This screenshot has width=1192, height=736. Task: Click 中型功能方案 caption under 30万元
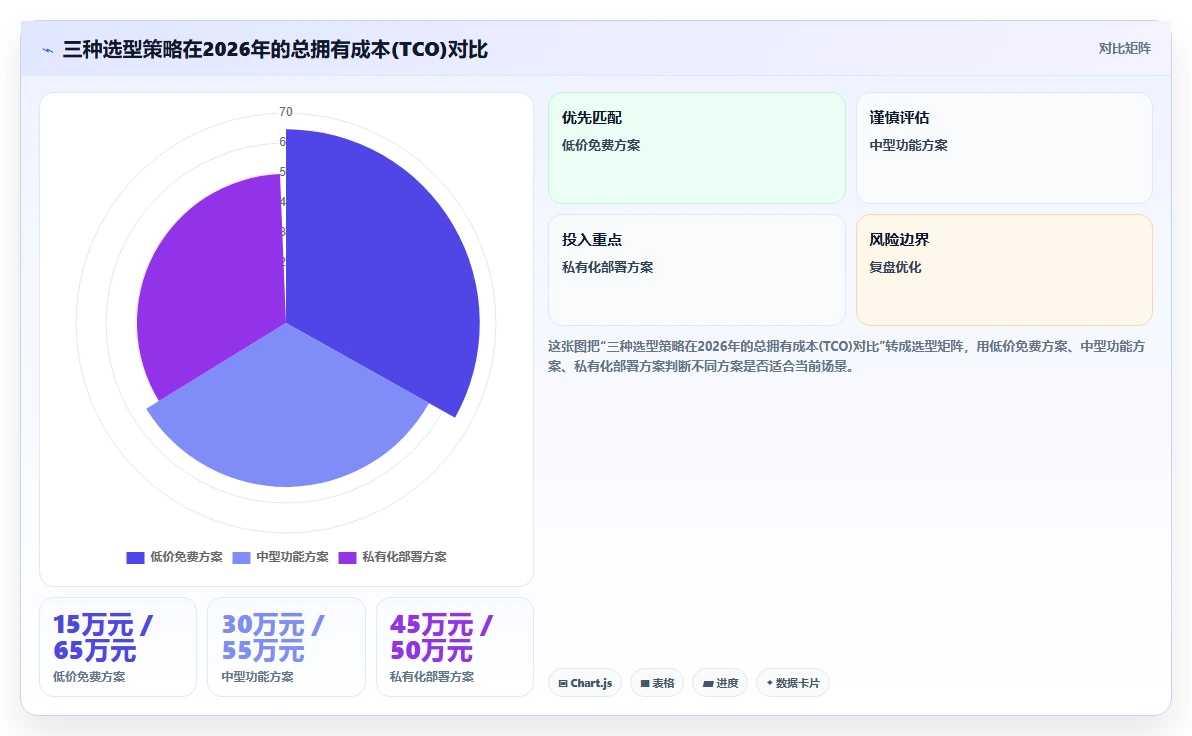point(258,677)
